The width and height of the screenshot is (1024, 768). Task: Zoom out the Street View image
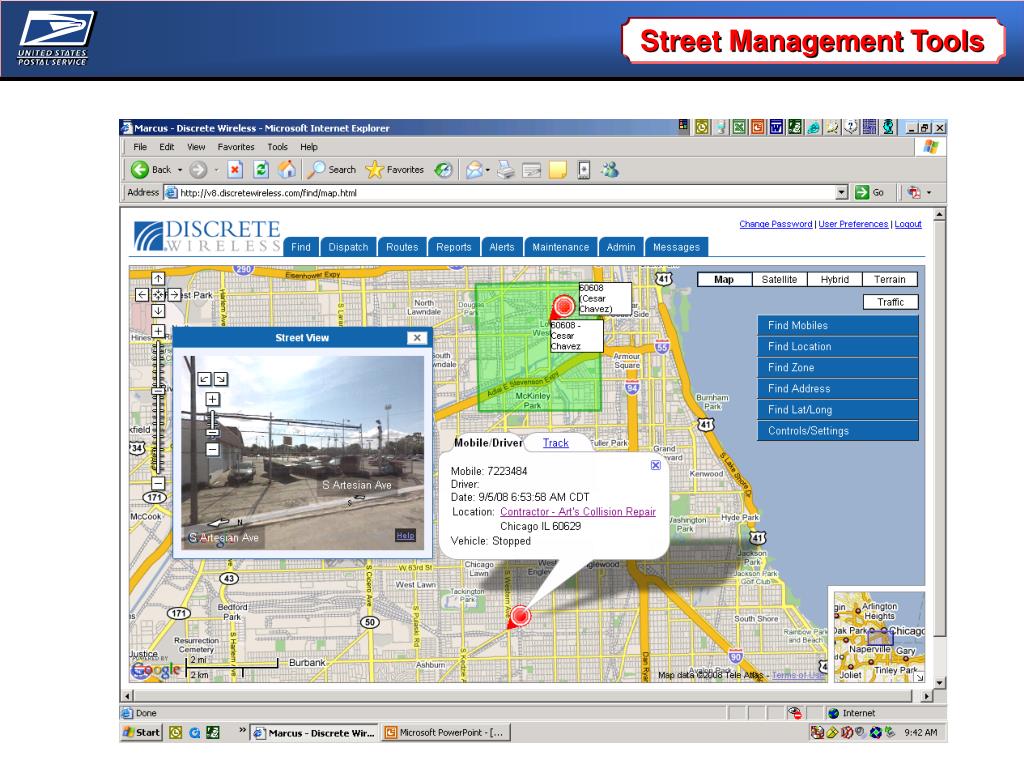click(212, 449)
